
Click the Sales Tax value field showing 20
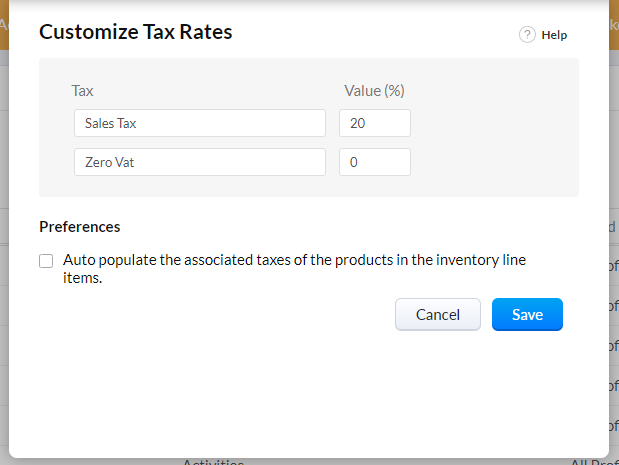click(x=375, y=123)
